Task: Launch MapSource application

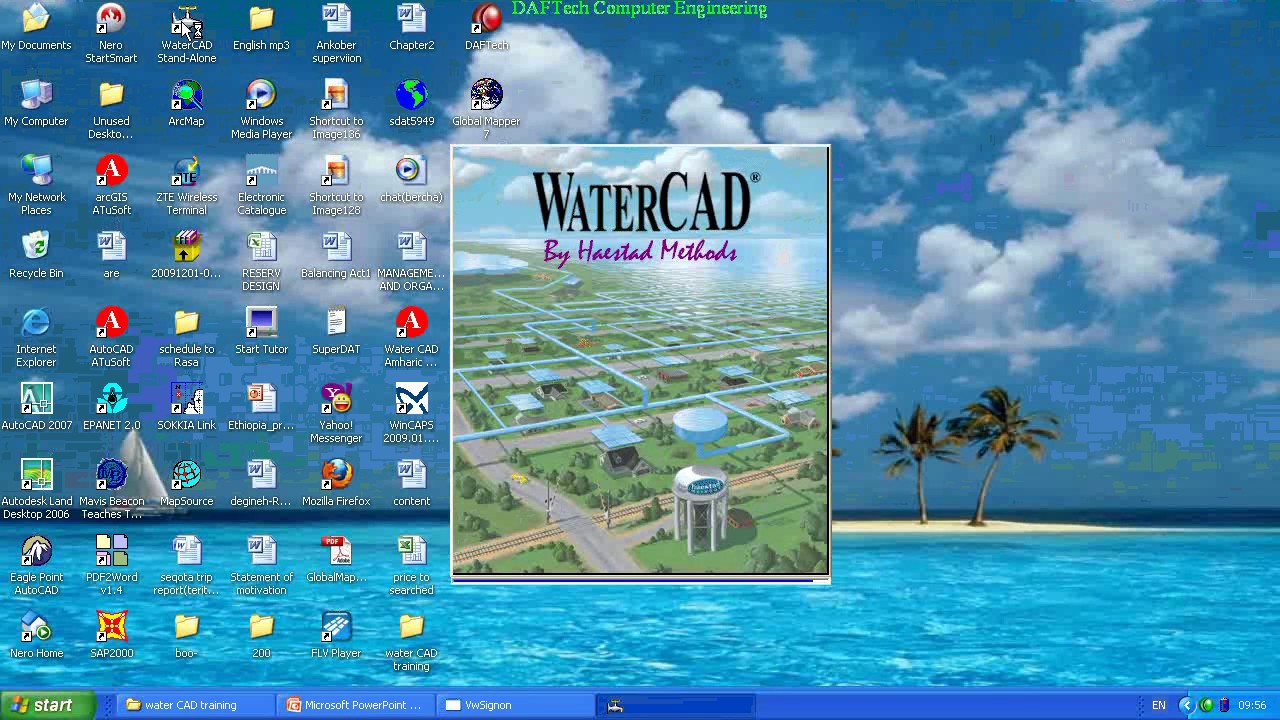Action: (186, 475)
